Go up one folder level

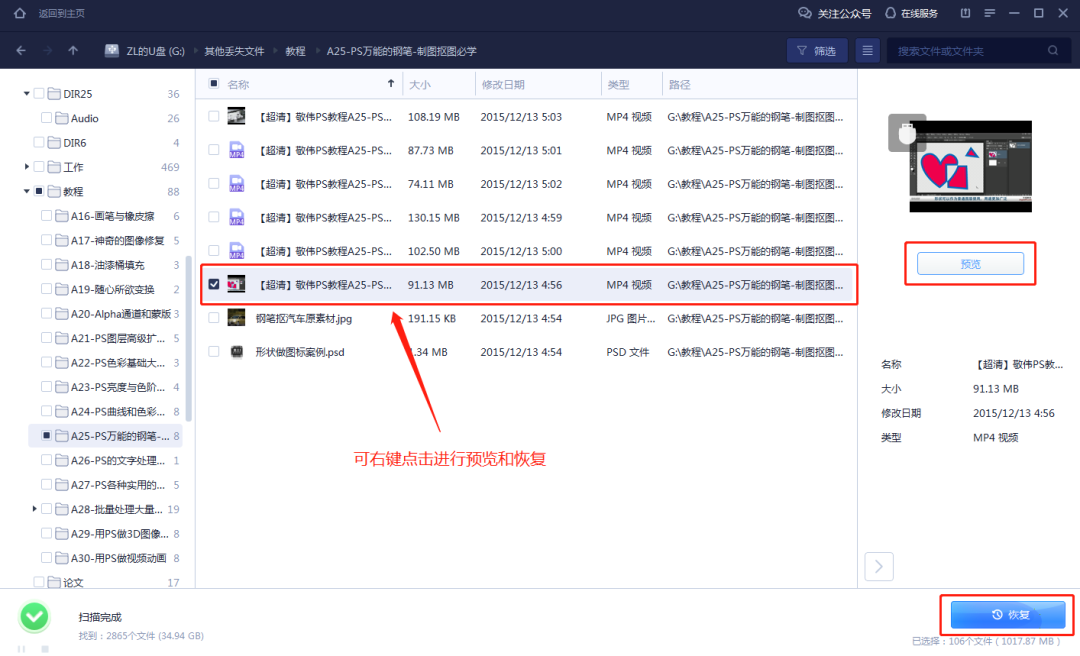[73, 50]
